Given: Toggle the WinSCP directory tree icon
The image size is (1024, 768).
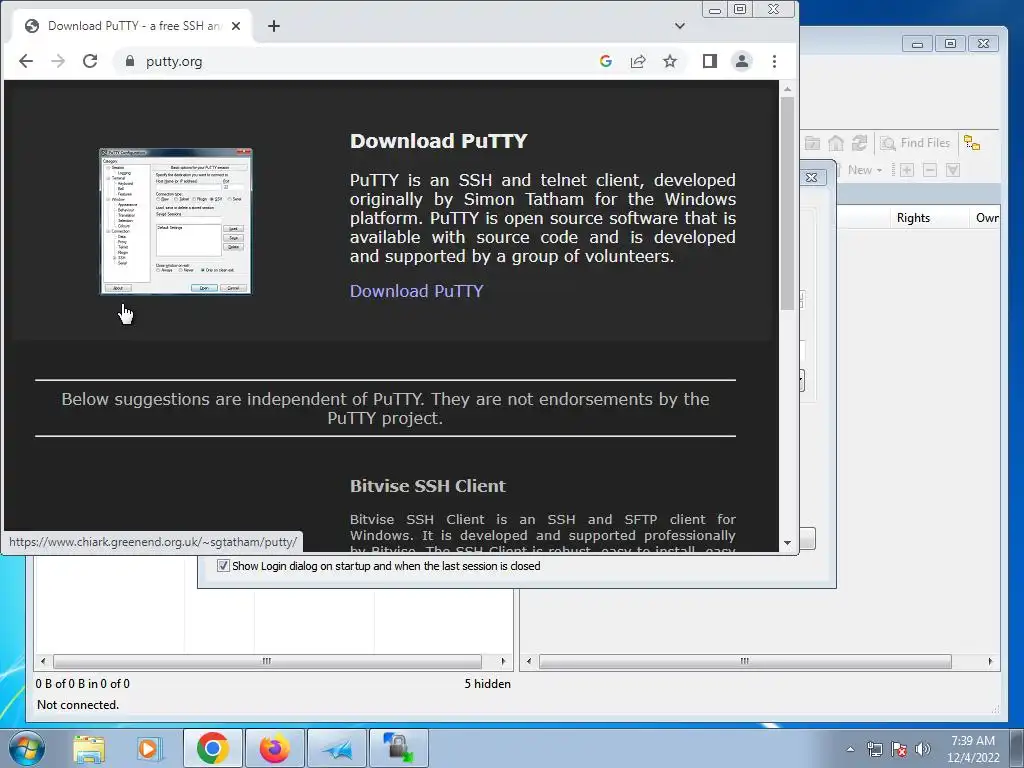Looking at the screenshot, I should pos(972,143).
